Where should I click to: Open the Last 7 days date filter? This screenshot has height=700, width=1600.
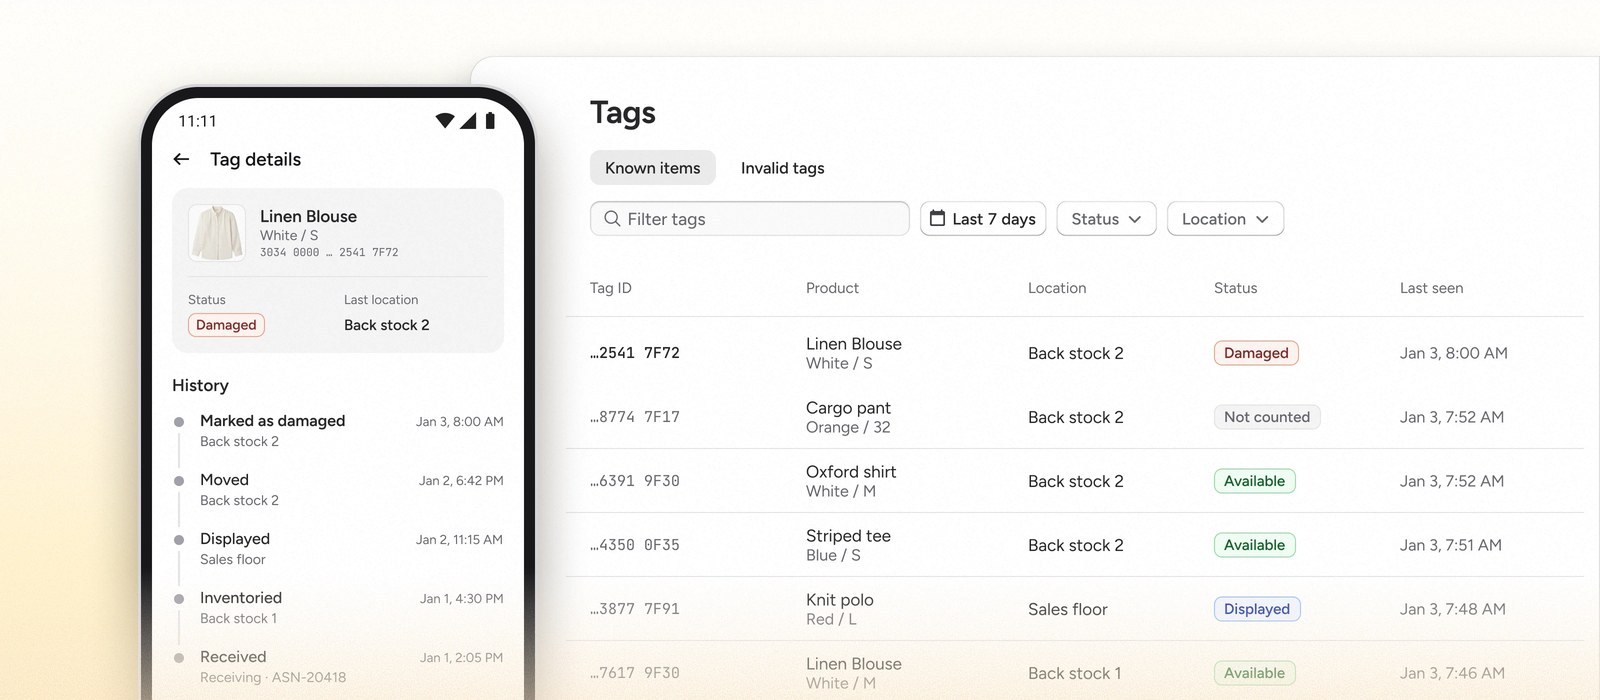[x=983, y=219]
